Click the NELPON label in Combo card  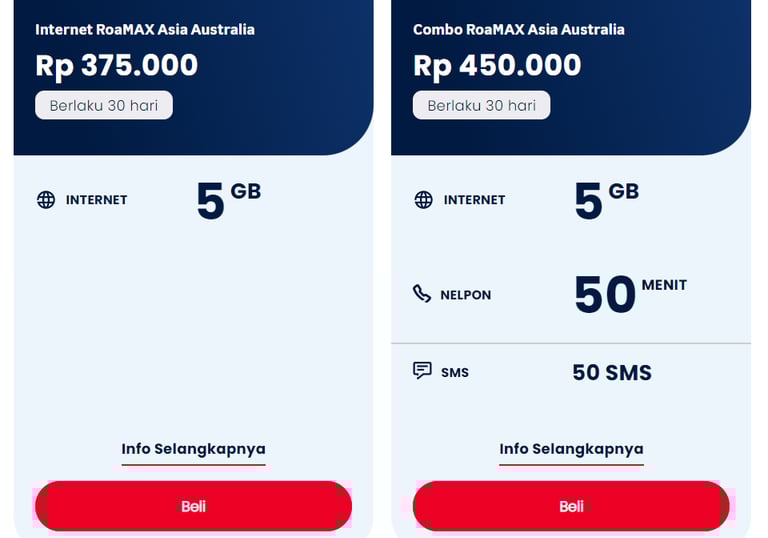466,295
